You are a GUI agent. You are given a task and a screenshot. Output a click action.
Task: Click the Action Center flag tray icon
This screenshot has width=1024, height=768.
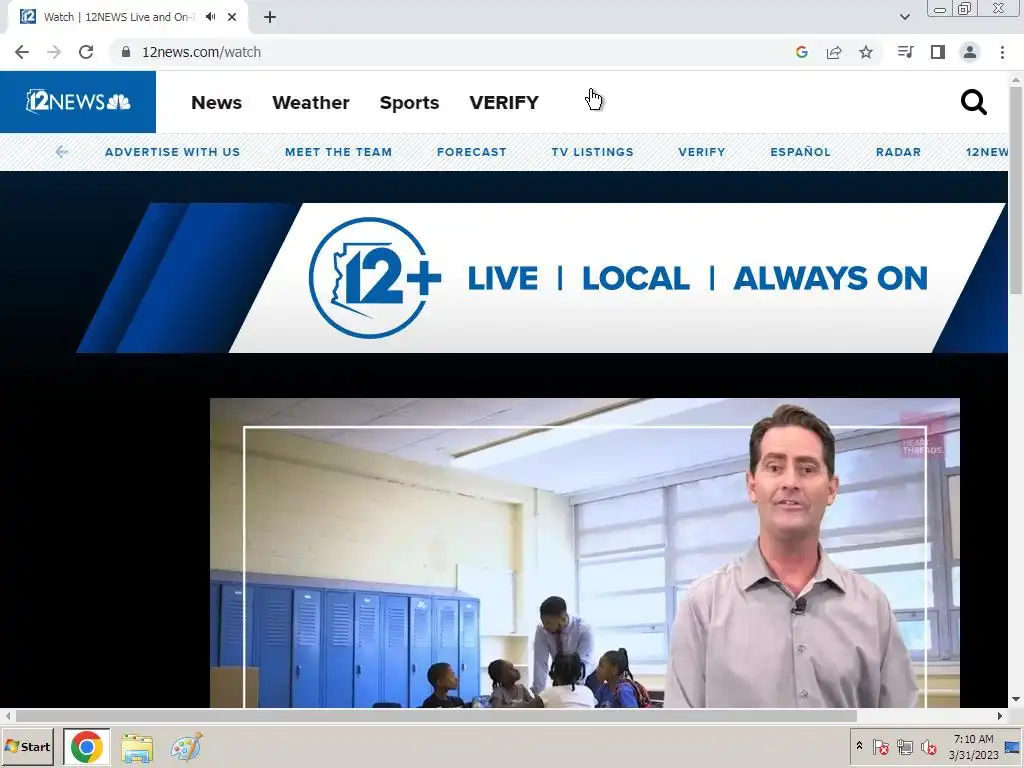[880, 747]
